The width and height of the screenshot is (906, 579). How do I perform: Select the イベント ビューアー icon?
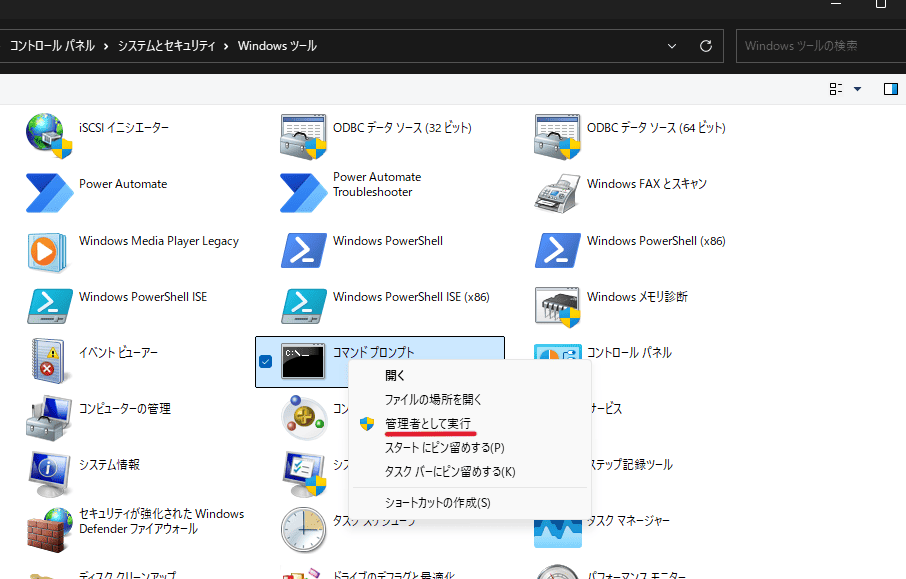pyautogui.click(x=49, y=362)
